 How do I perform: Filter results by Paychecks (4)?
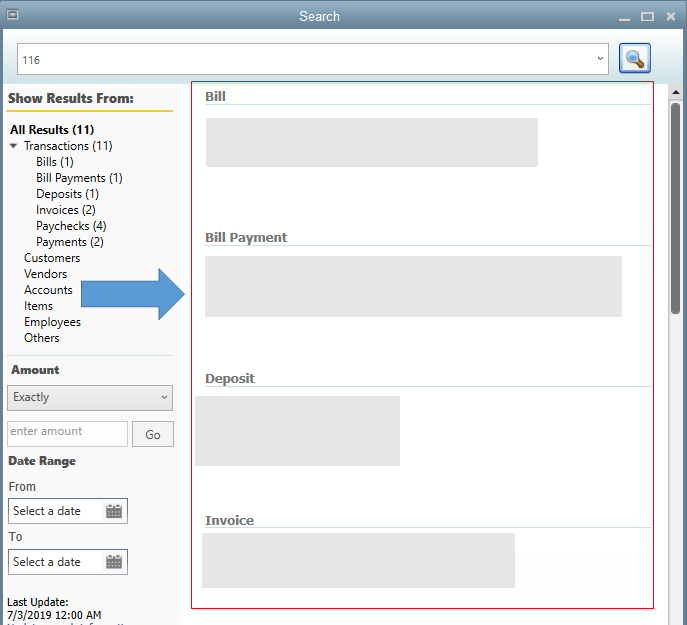point(71,226)
